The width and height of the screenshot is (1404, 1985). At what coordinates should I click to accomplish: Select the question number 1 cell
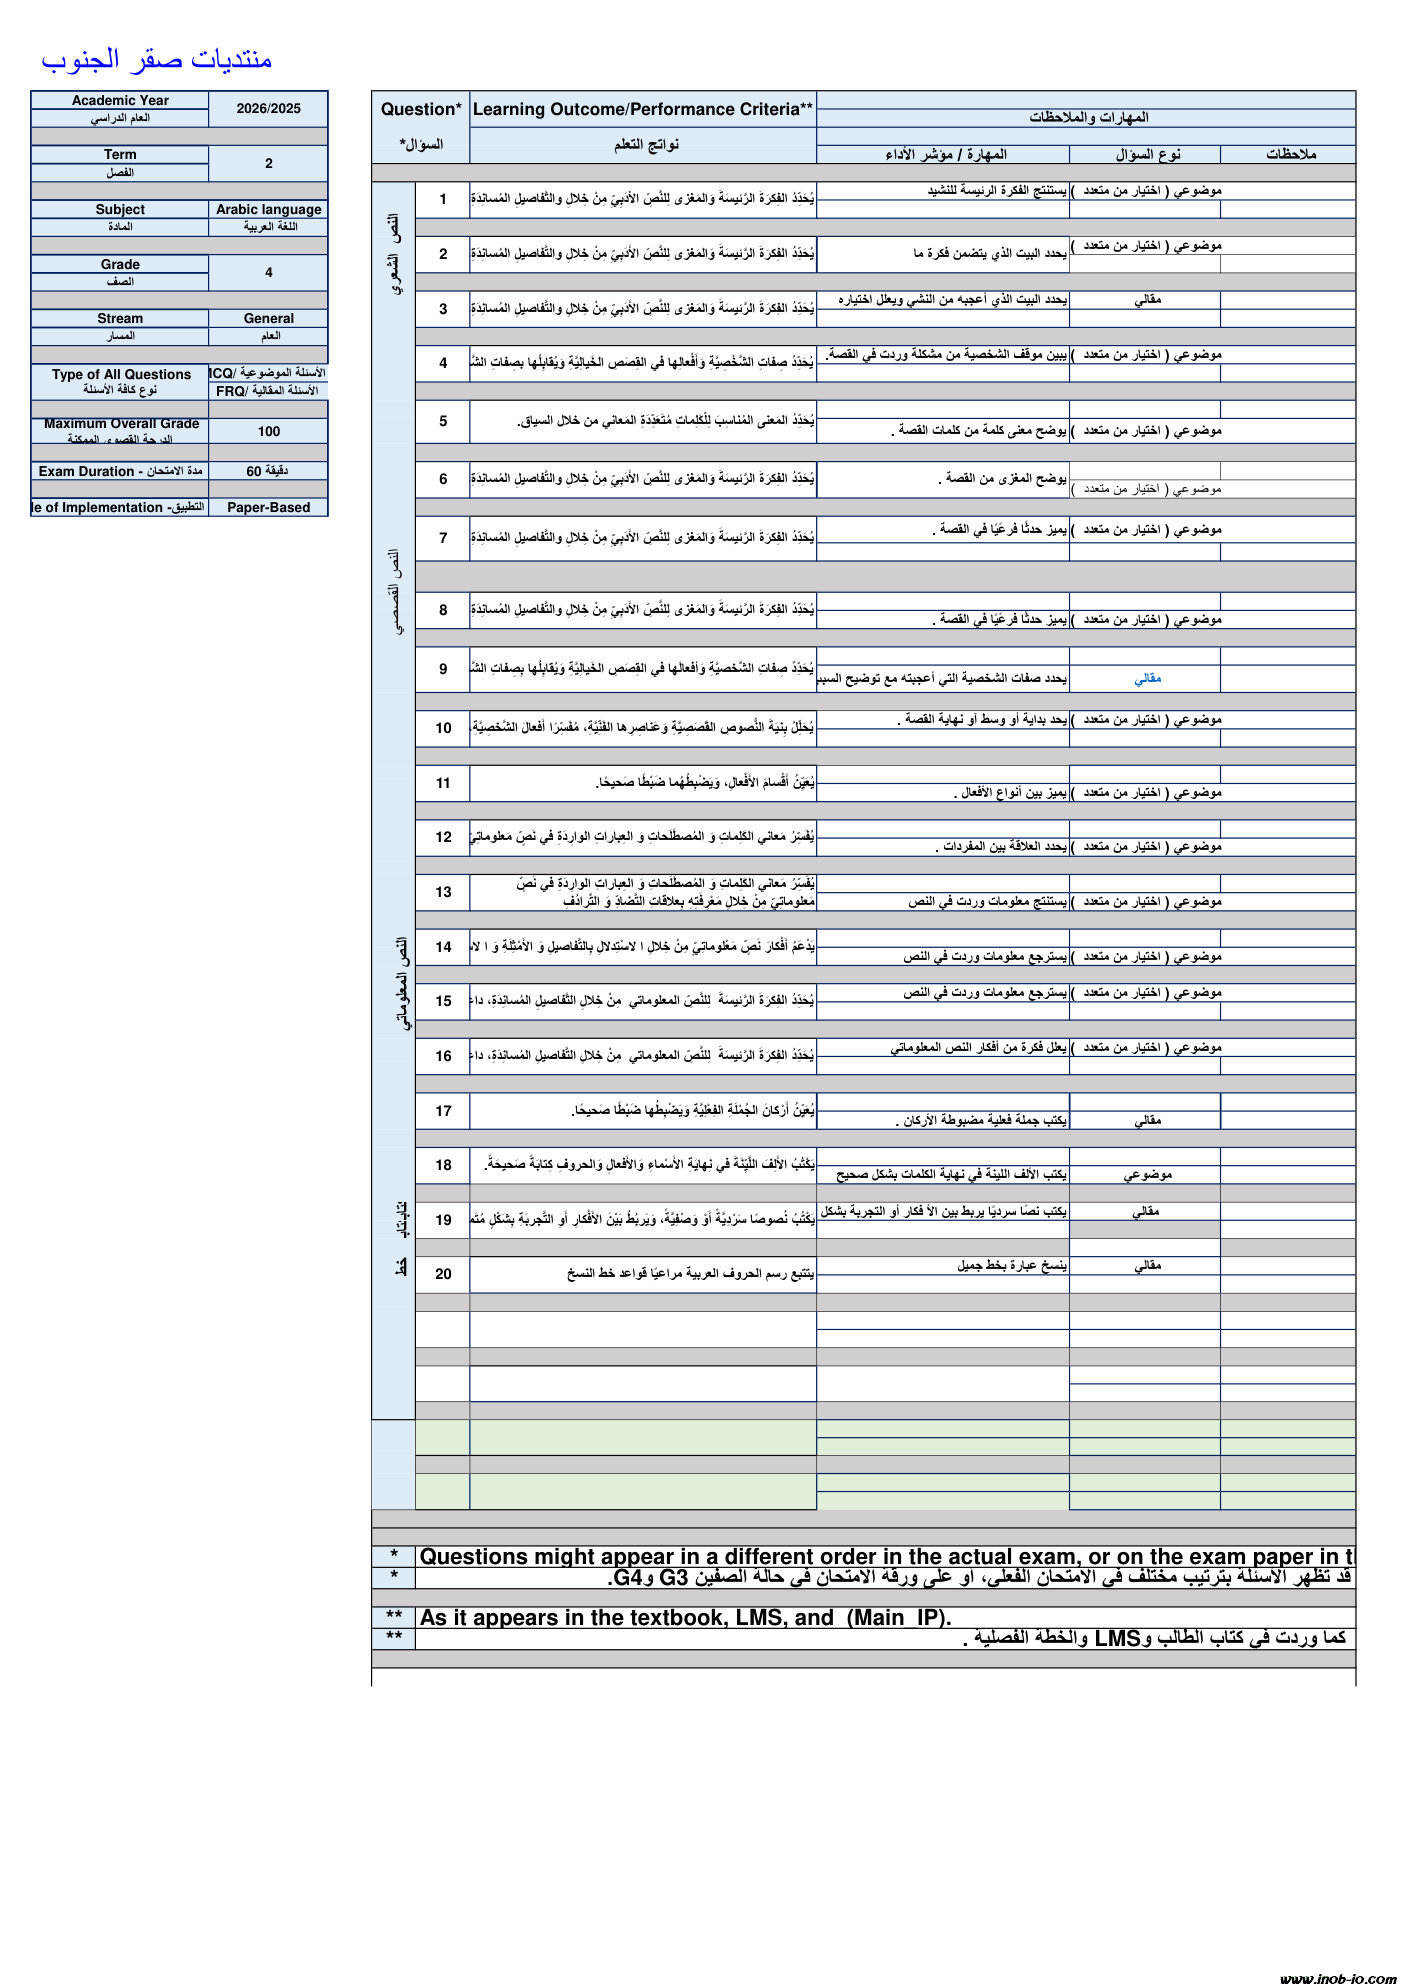point(443,199)
